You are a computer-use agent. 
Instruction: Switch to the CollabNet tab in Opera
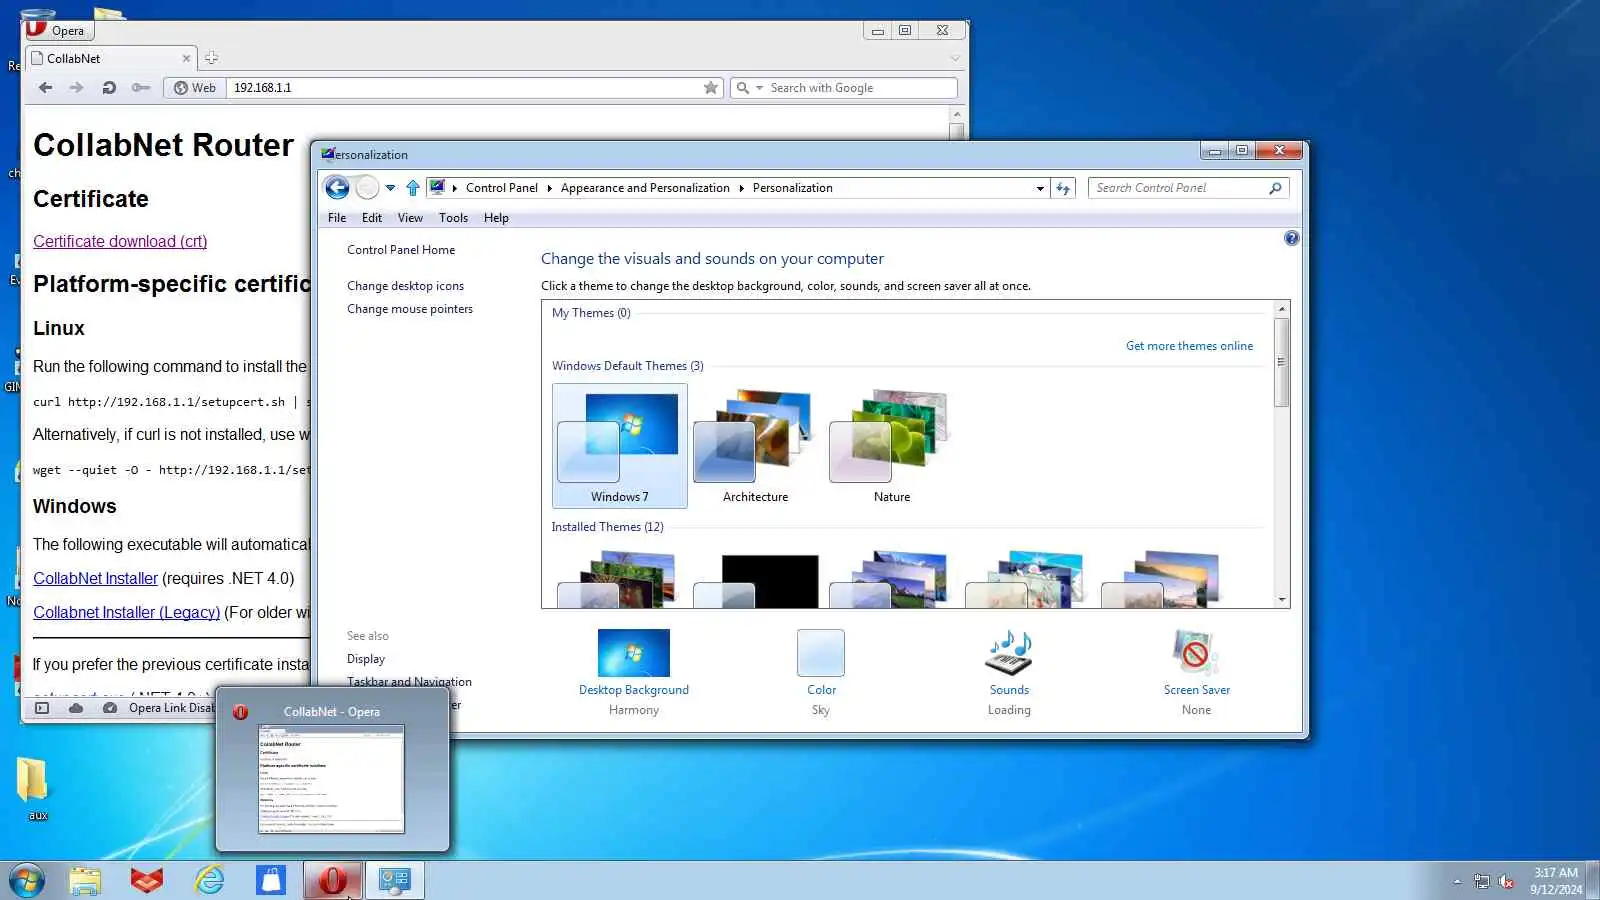(x=111, y=58)
